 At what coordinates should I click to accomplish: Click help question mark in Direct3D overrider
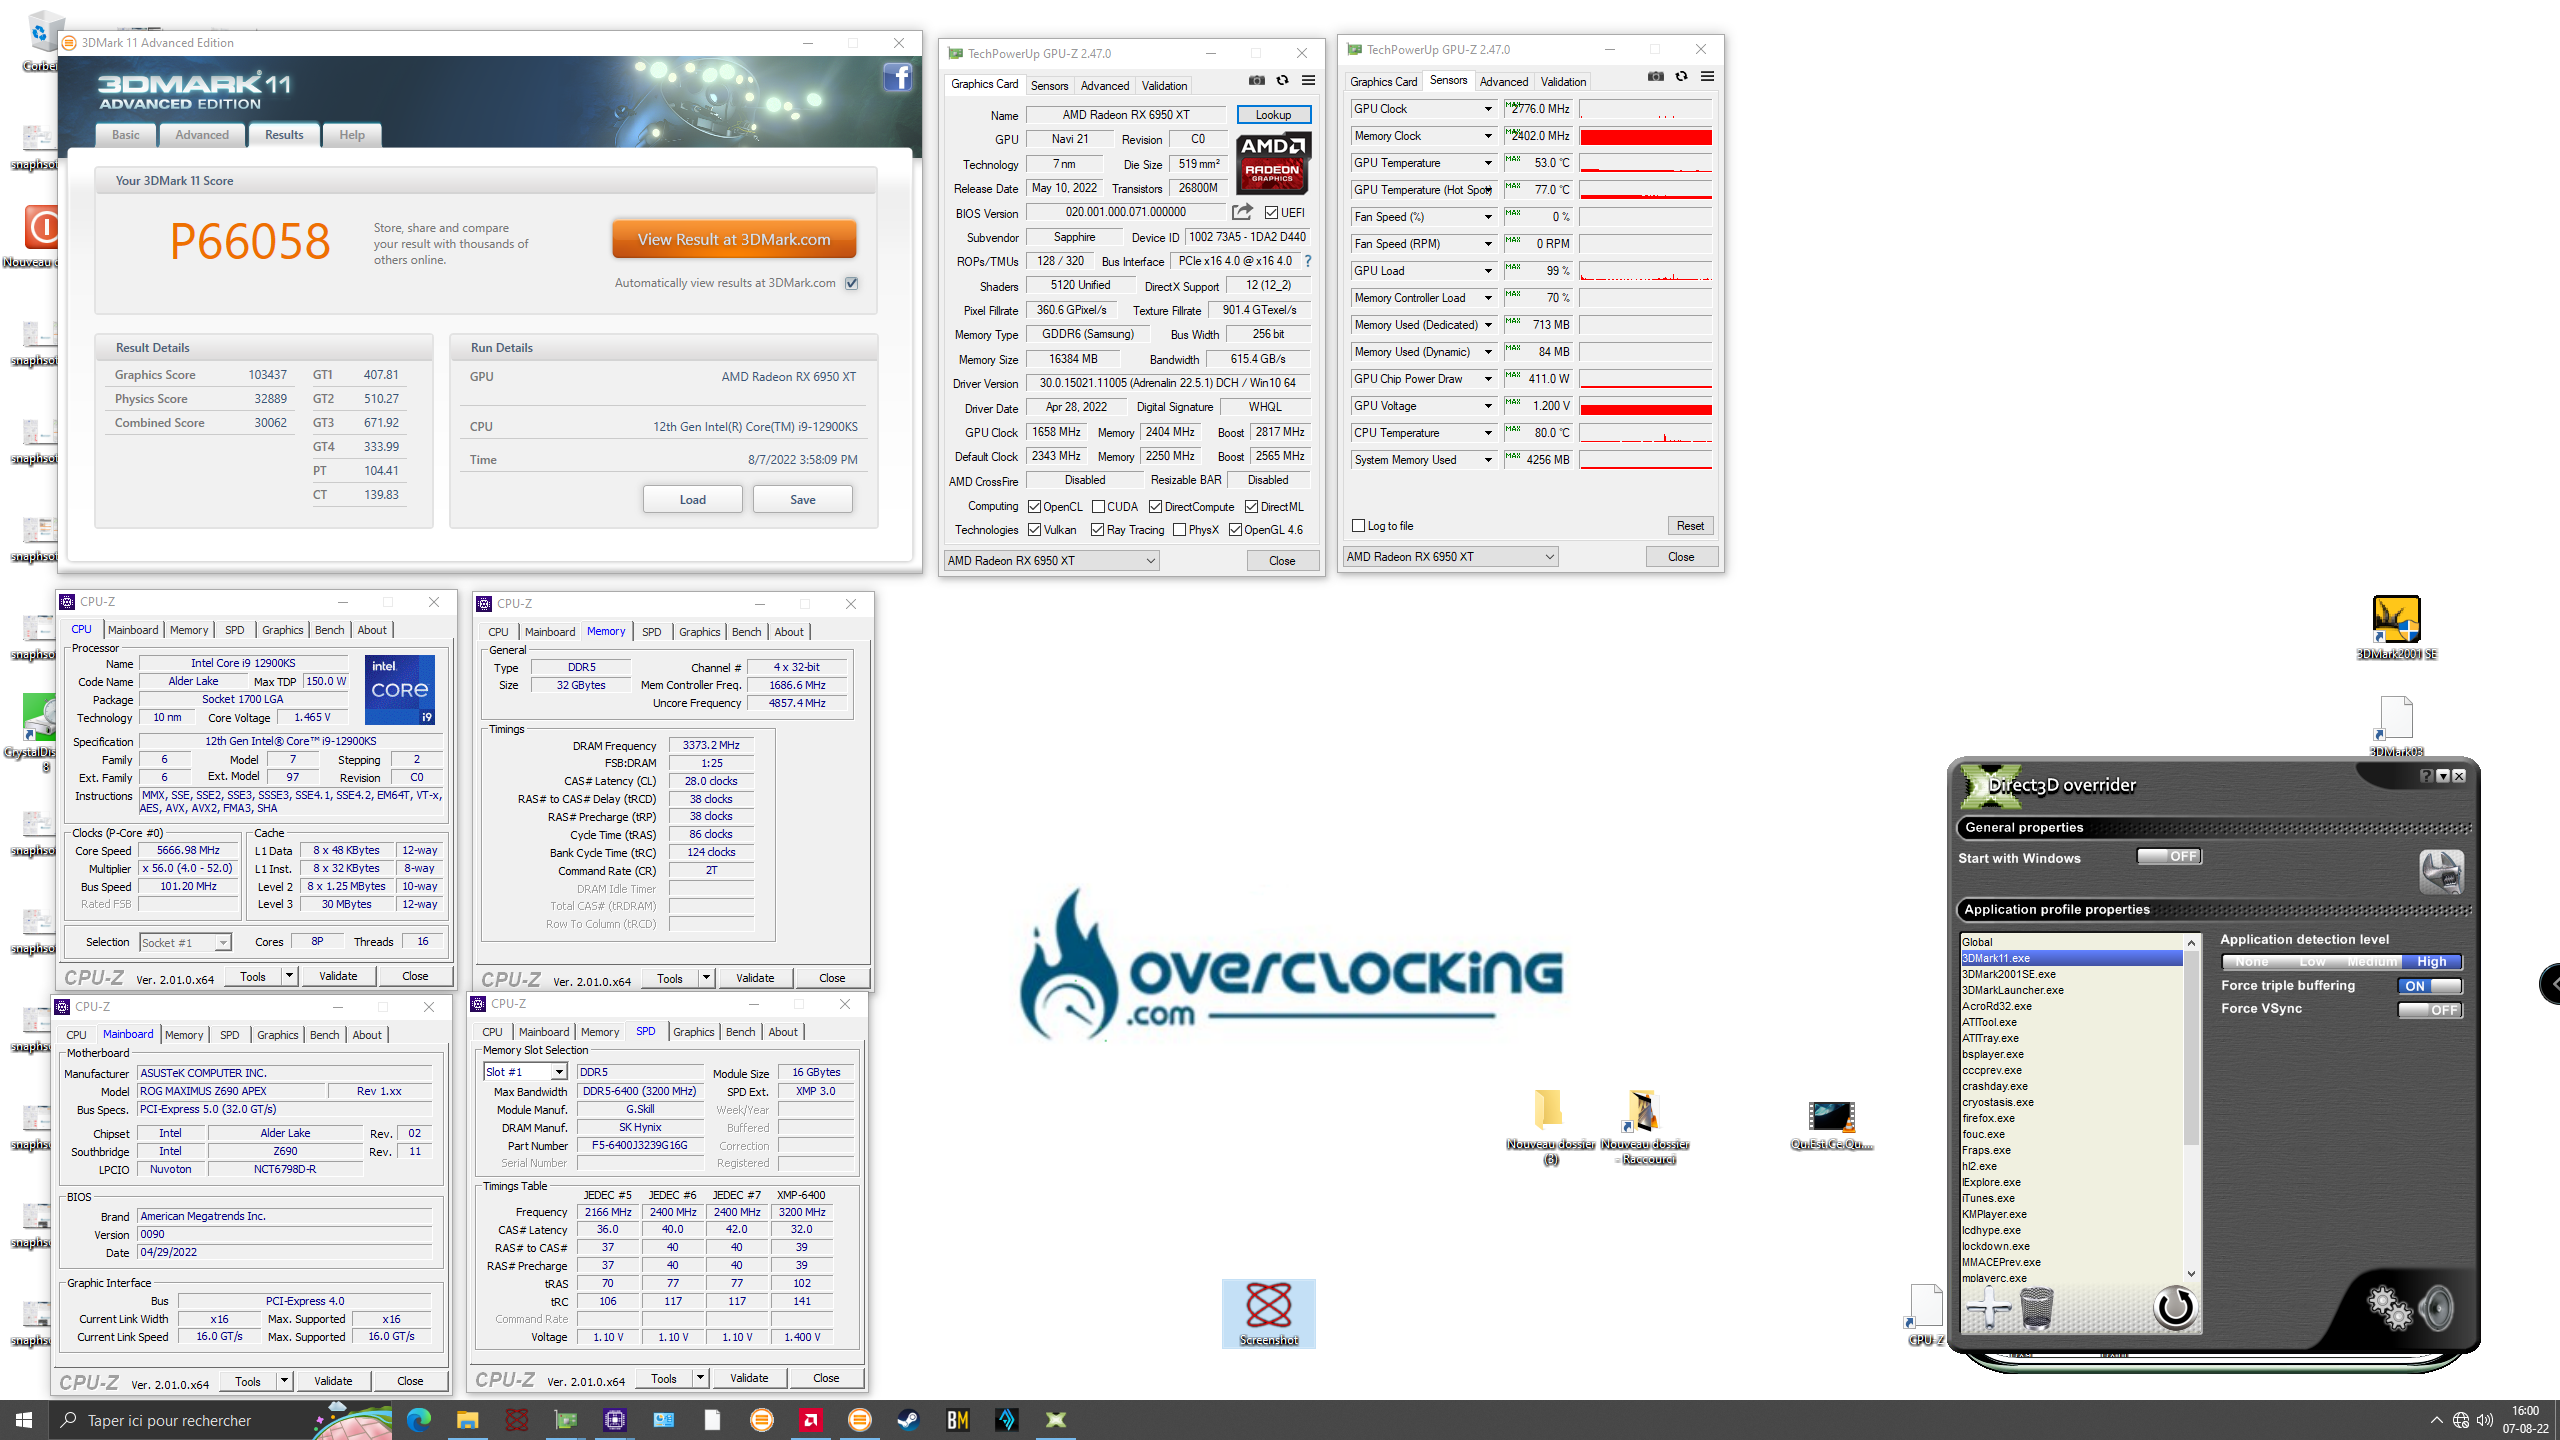(2426, 776)
